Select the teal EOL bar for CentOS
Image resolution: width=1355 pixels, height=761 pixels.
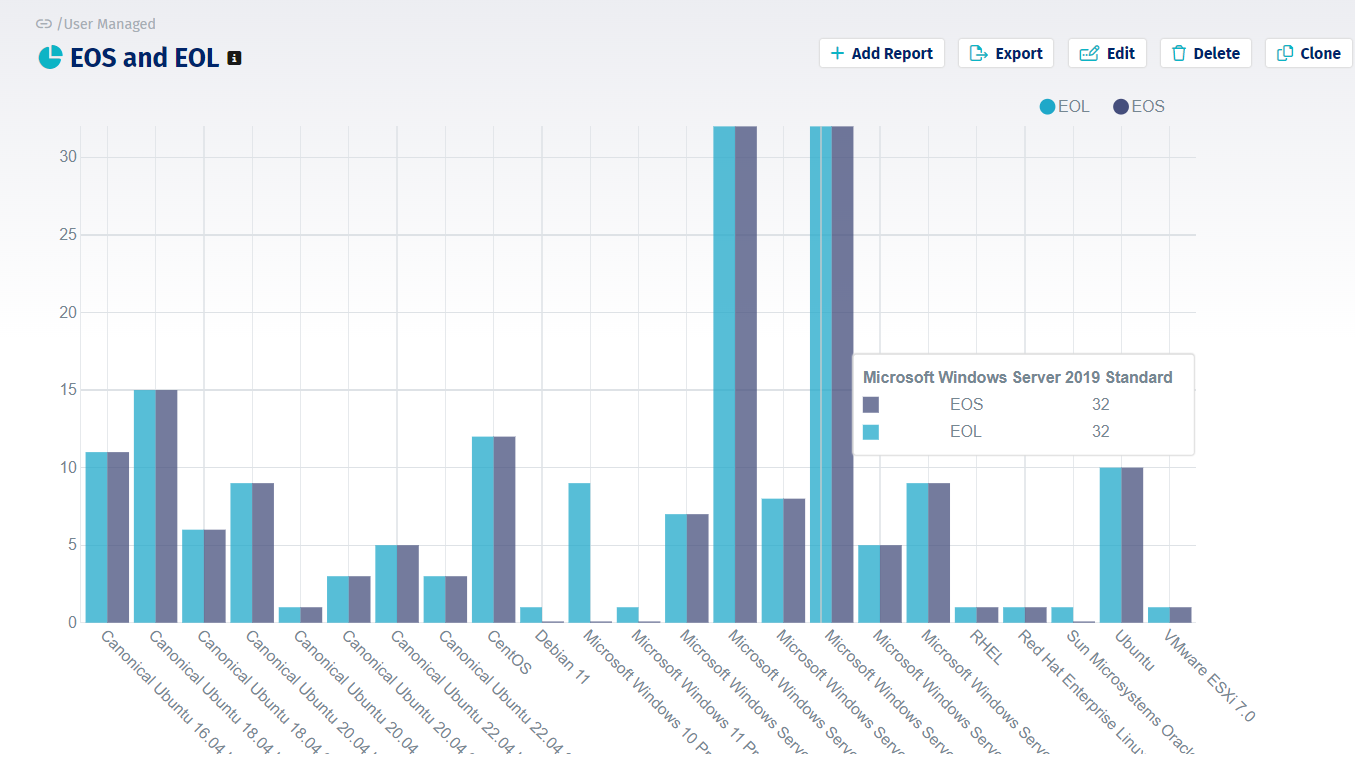483,529
